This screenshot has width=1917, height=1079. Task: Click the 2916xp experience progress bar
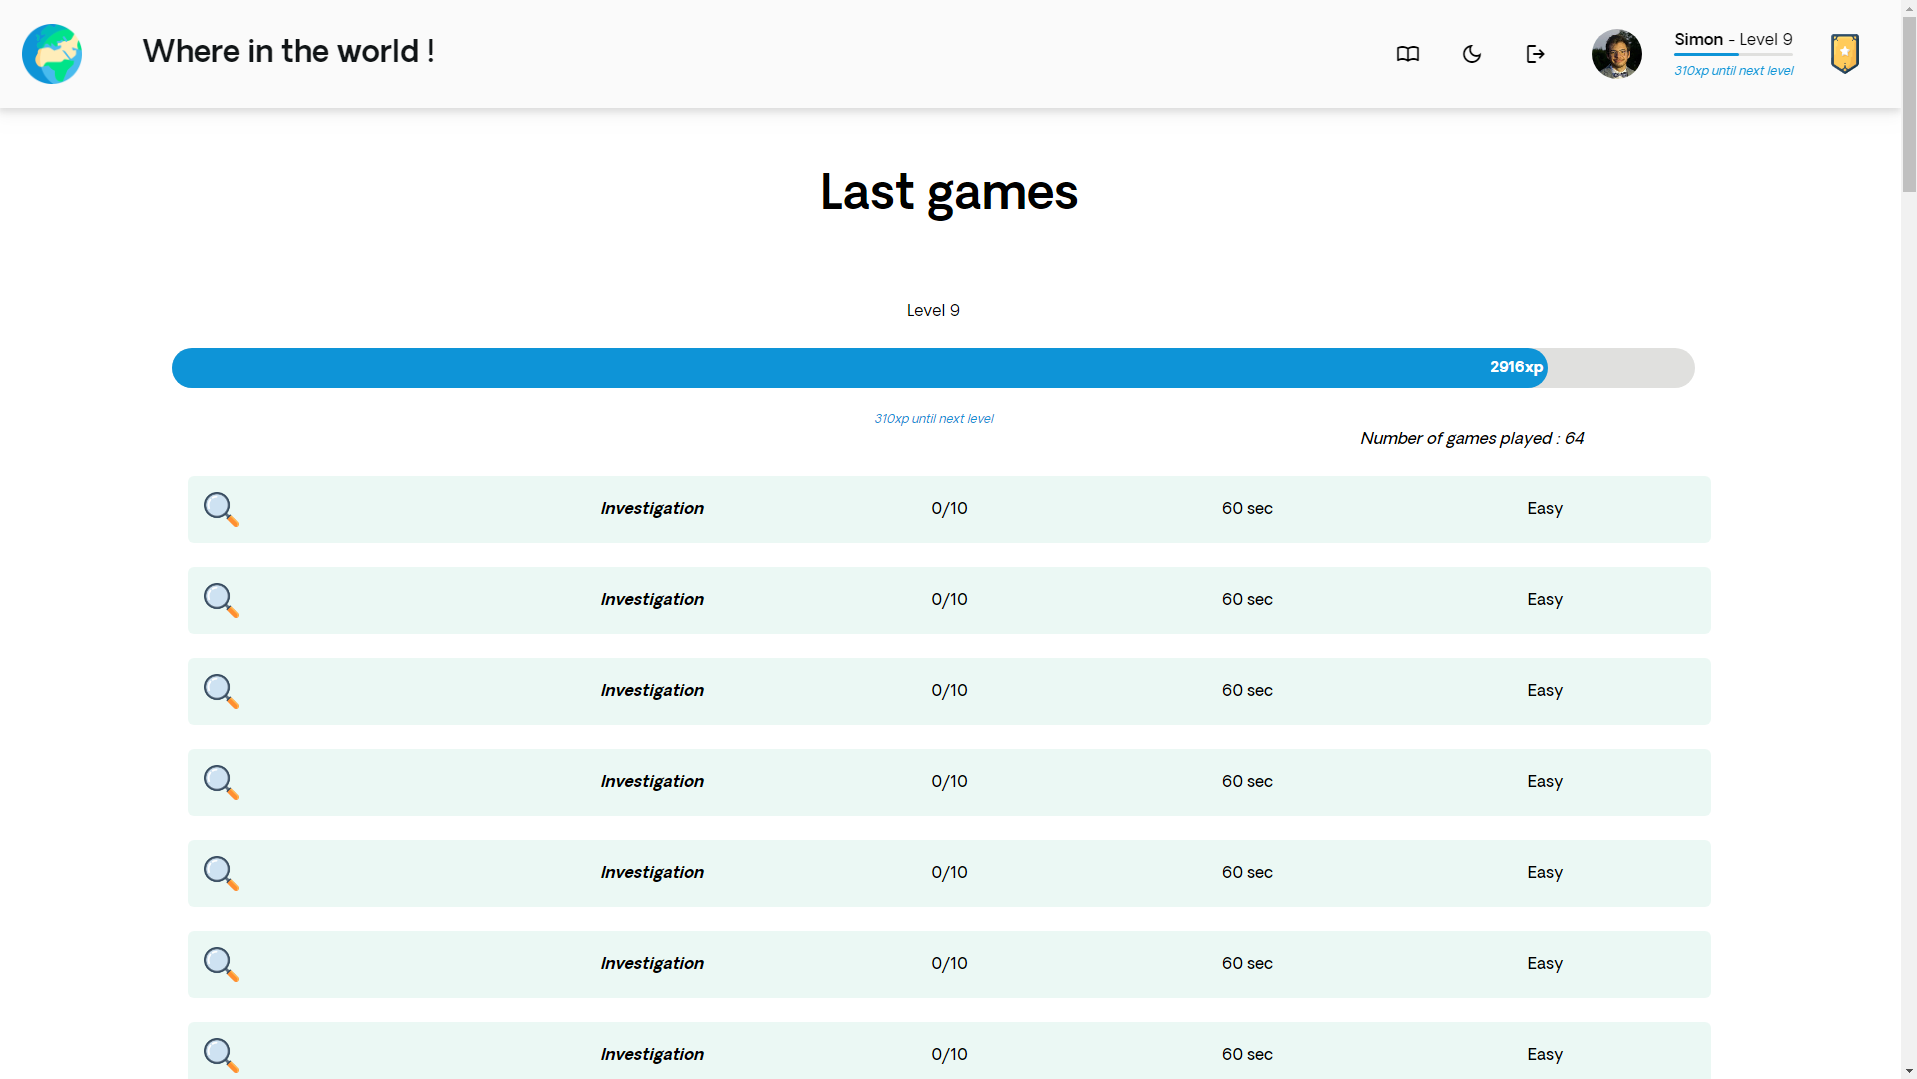pos(933,367)
